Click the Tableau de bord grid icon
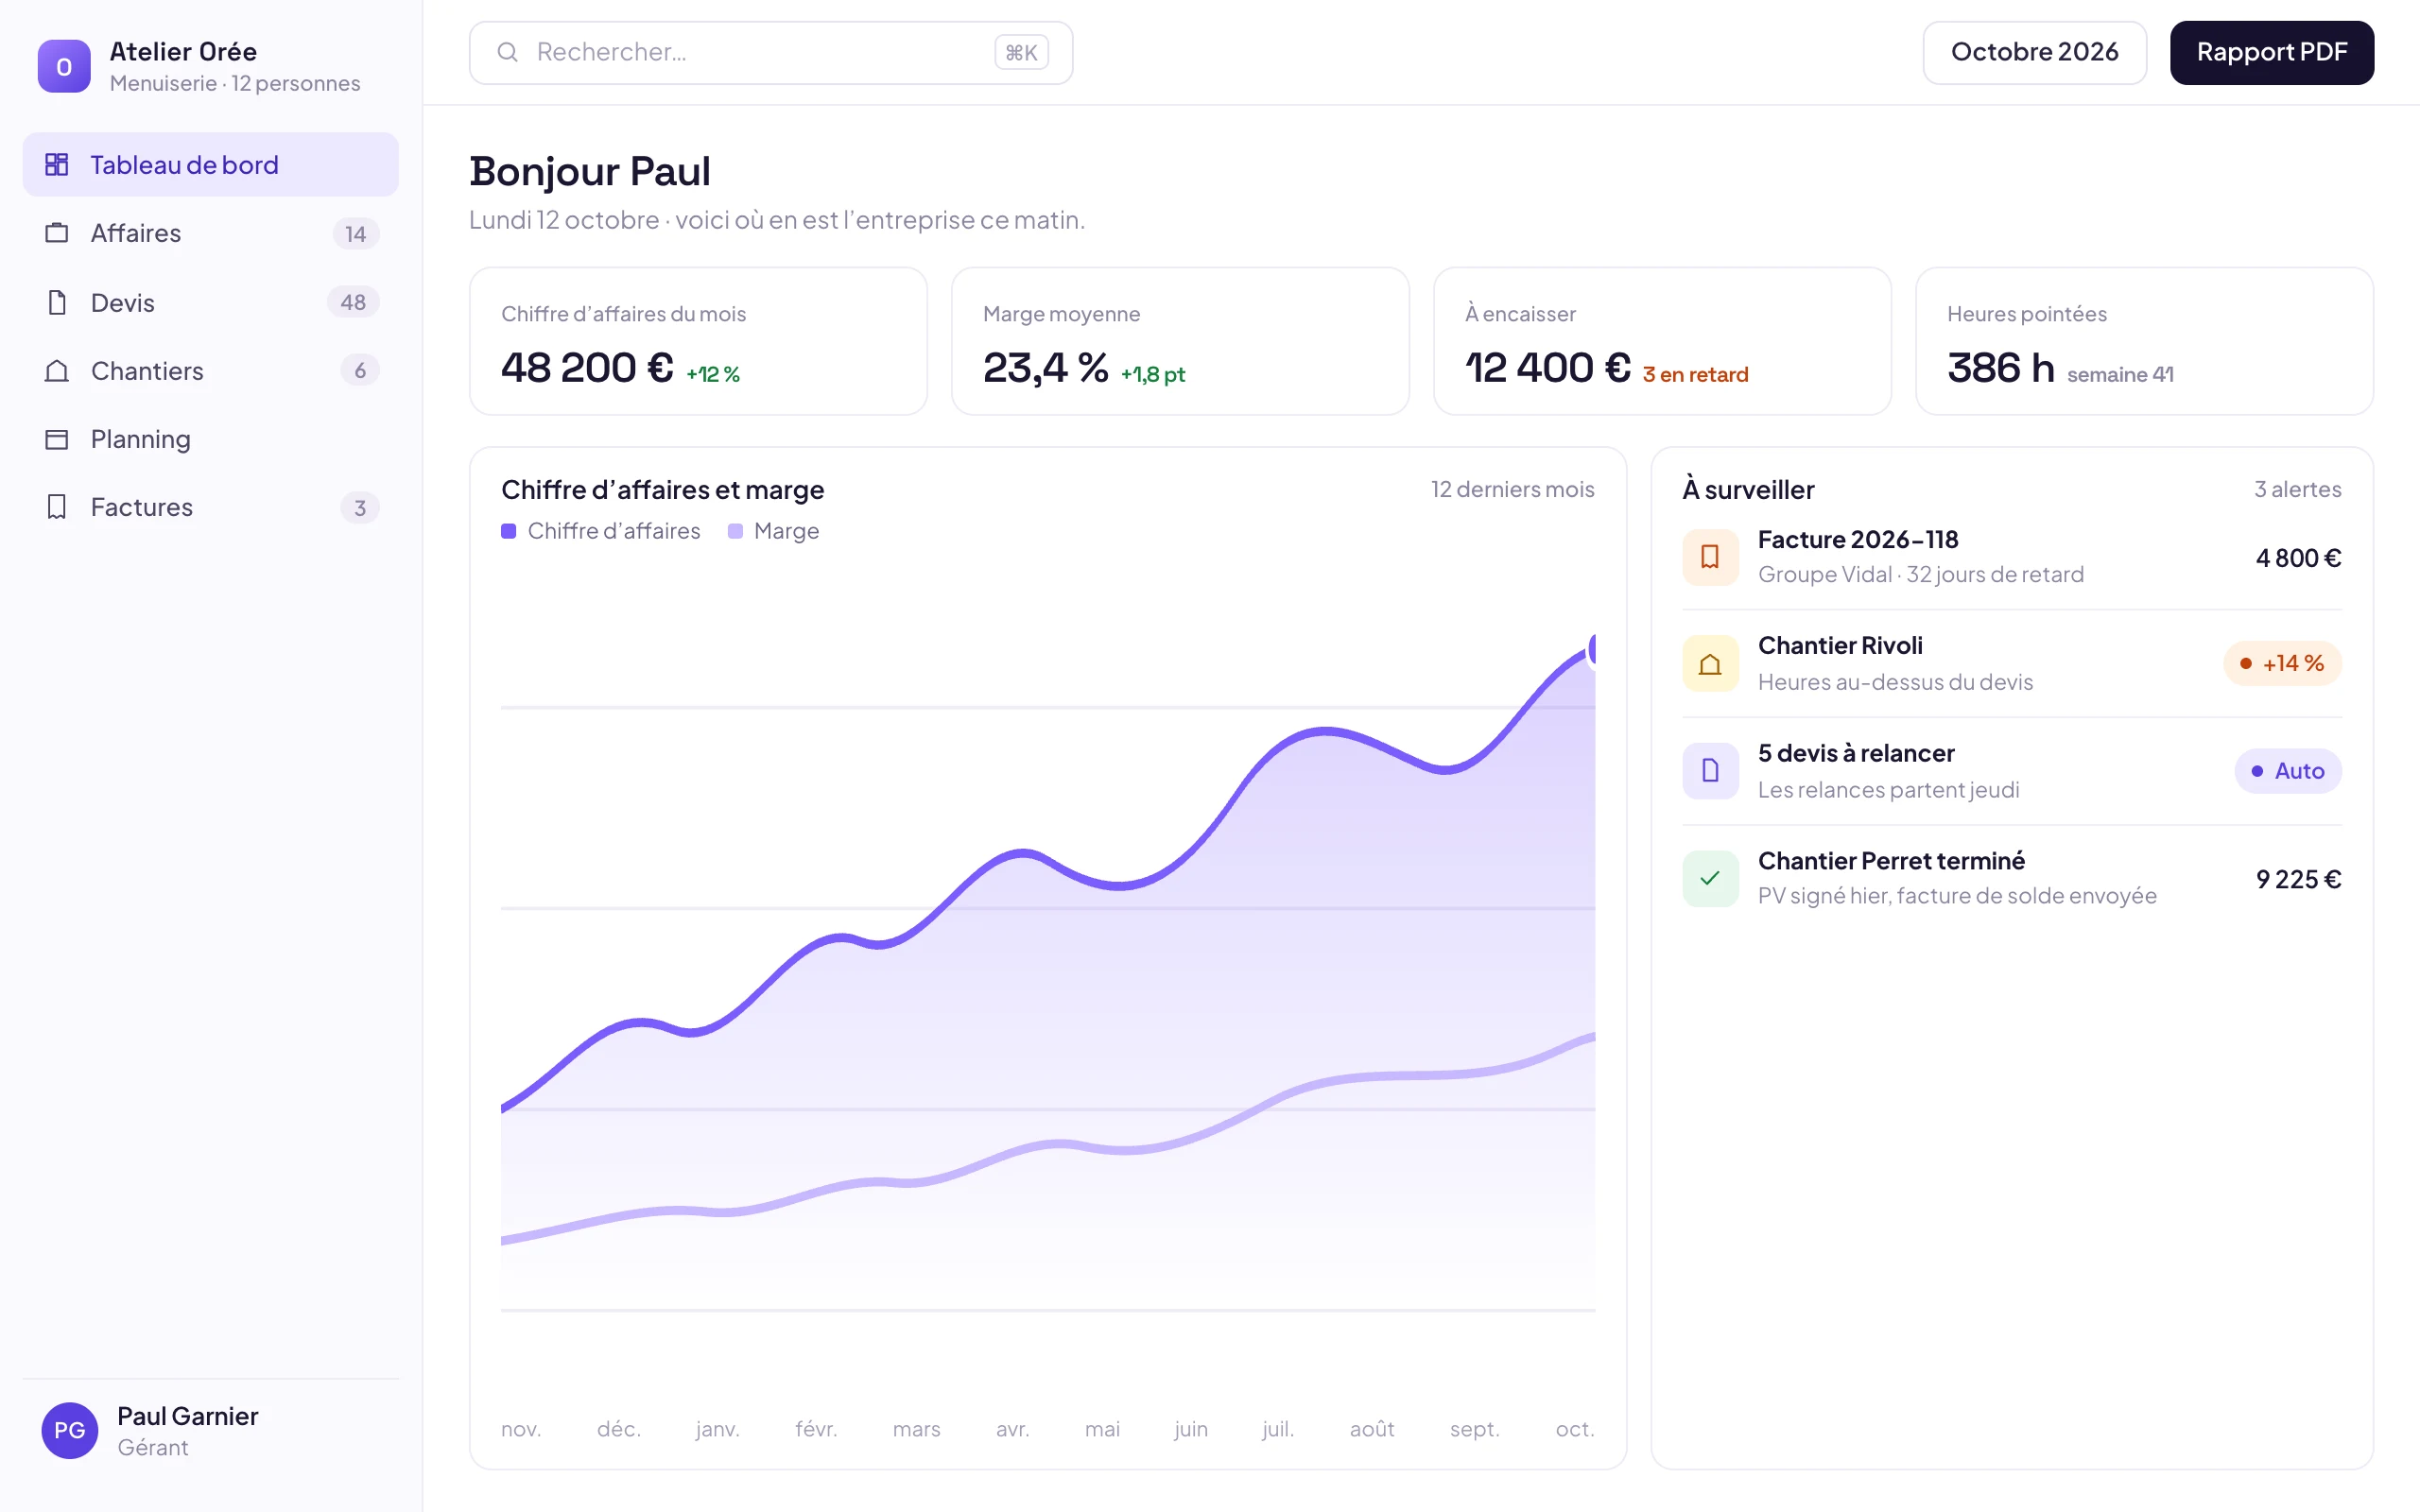 57,164
